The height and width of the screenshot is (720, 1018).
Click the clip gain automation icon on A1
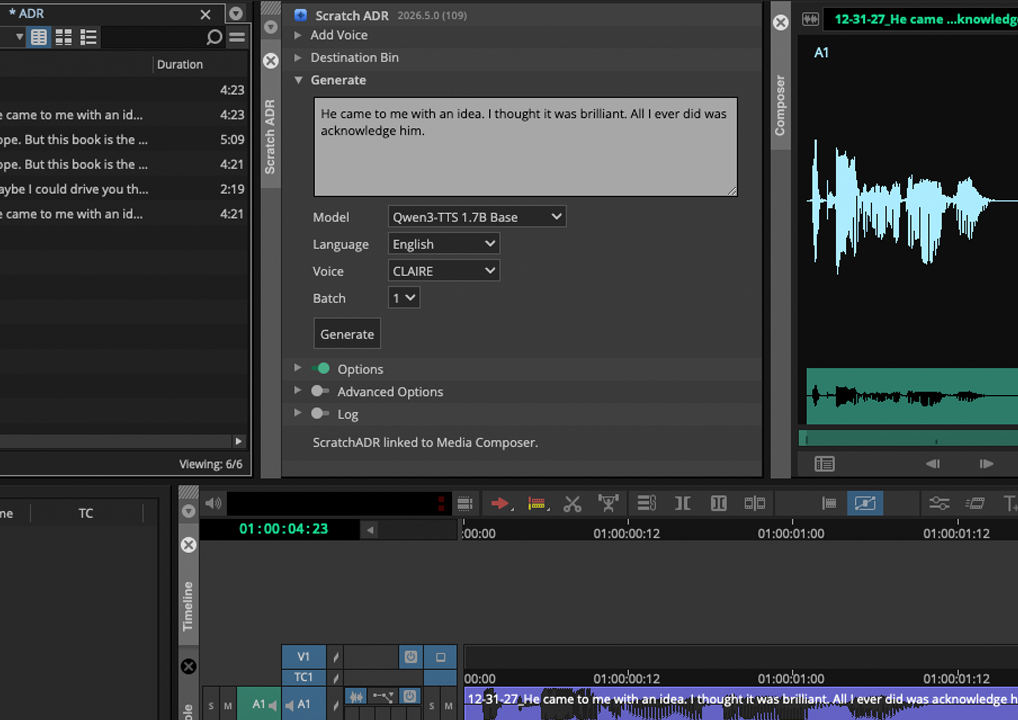click(x=383, y=697)
